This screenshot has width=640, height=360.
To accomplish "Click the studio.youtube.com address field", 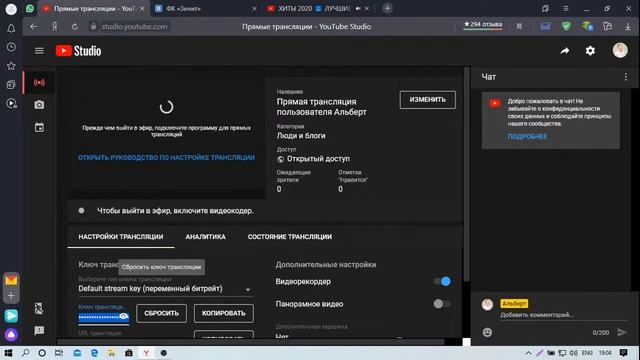I will coord(134,27).
